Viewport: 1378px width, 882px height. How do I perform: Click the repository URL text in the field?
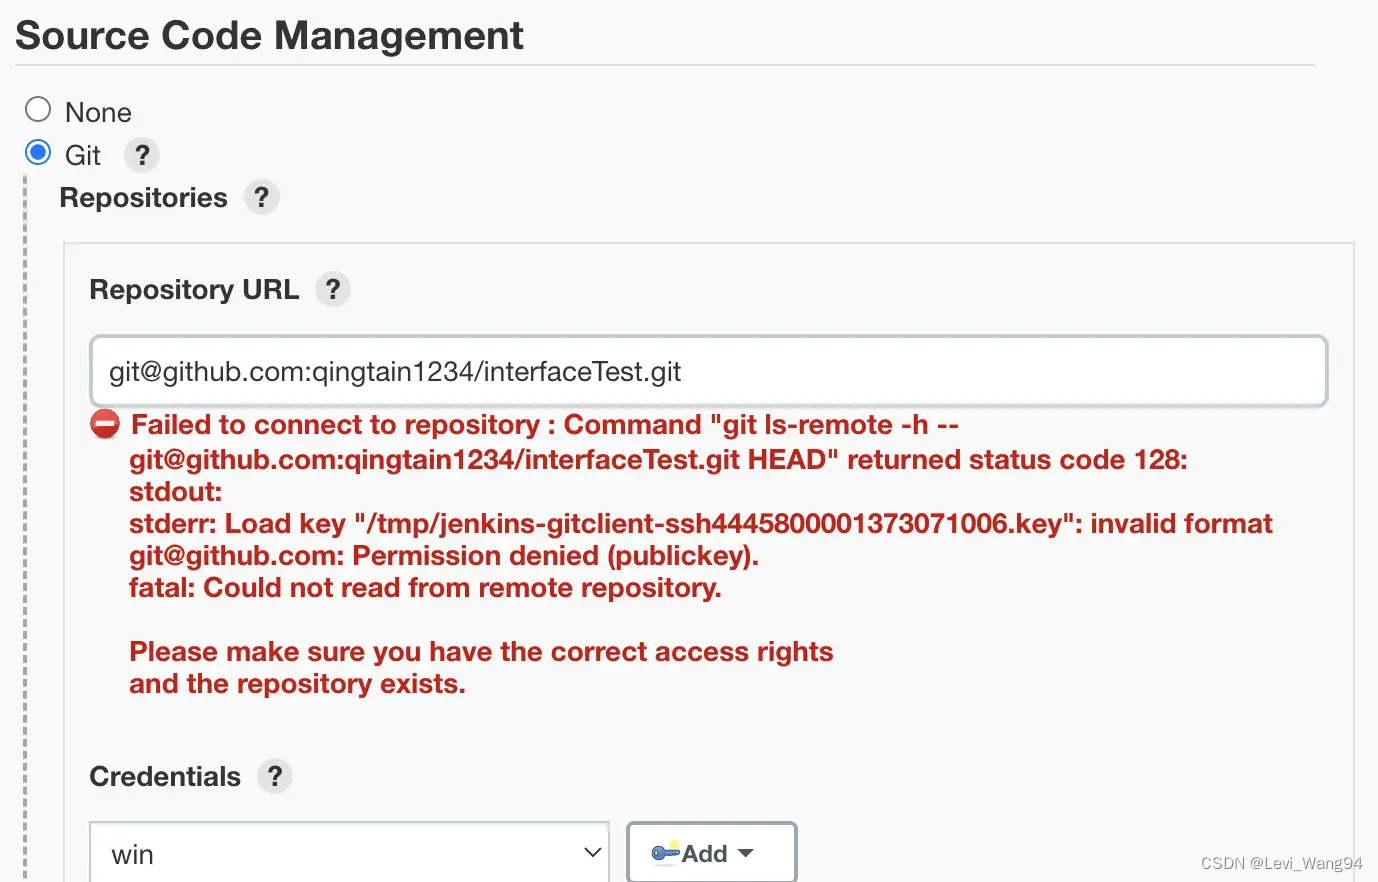click(x=394, y=371)
